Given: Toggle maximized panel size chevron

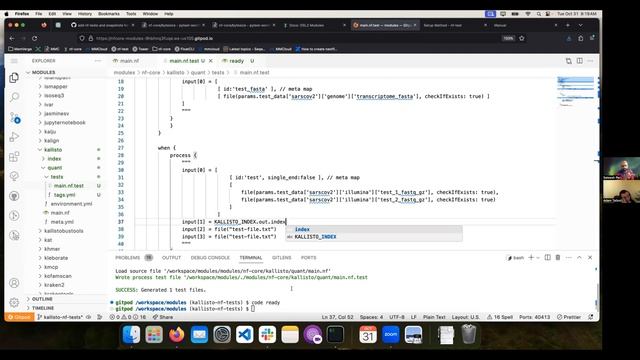Looking at the screenshot, I should [x=579, y=258].
